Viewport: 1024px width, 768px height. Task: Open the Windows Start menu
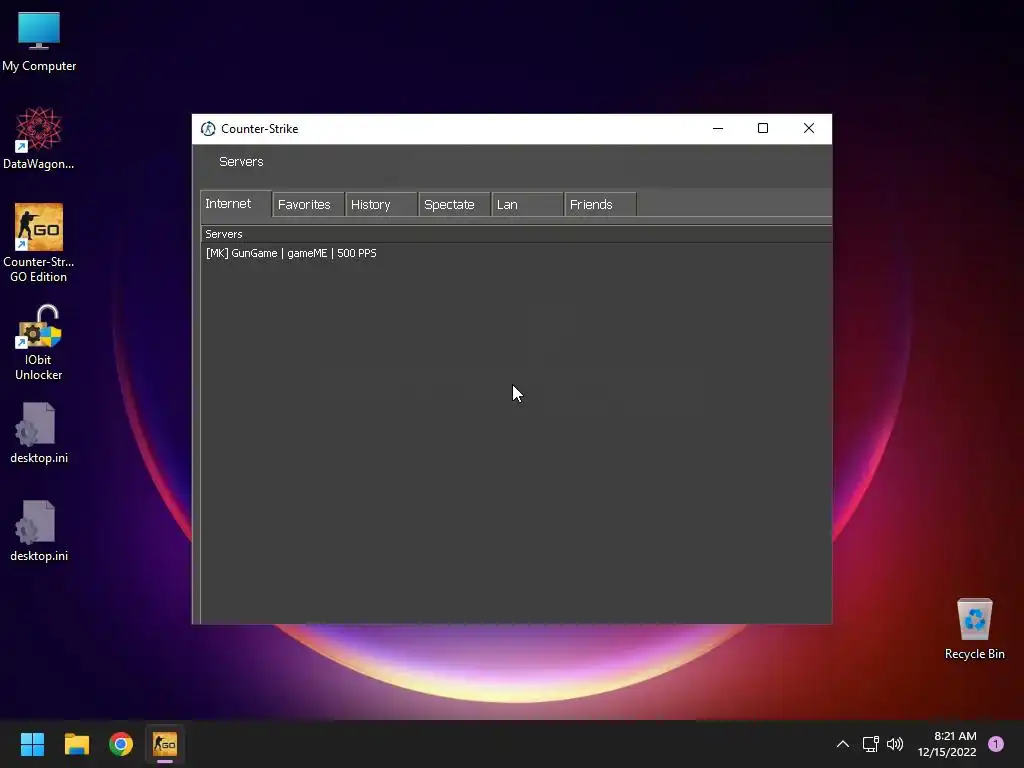pos(32,744)
